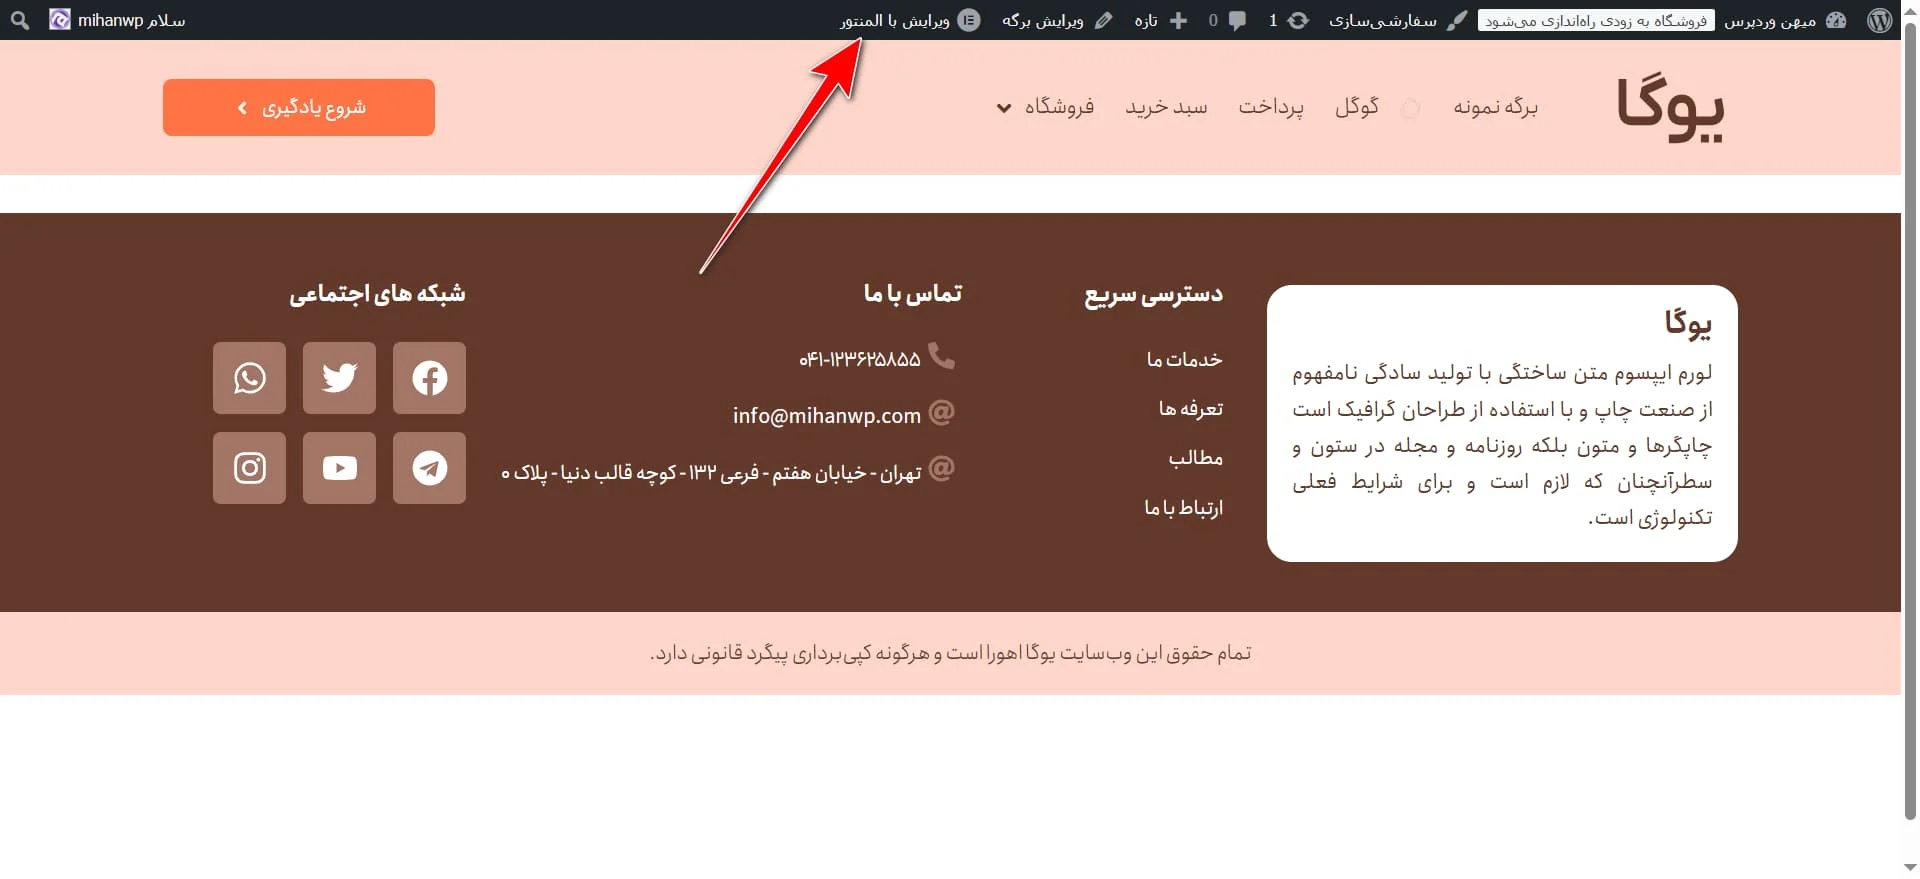
Task: Open the تعرفه ها footer link
Action: pos(1190,409)
